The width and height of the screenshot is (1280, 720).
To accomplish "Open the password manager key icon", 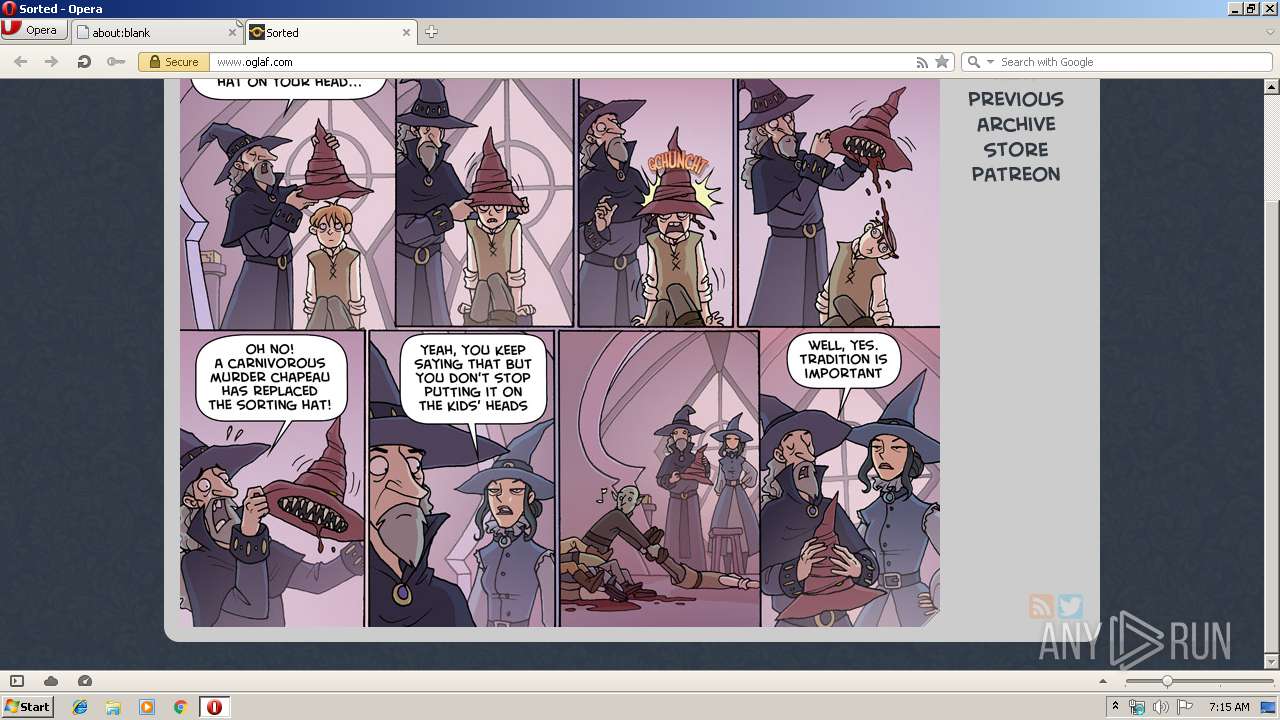I will pyautogui.click(x=115, y=62).
